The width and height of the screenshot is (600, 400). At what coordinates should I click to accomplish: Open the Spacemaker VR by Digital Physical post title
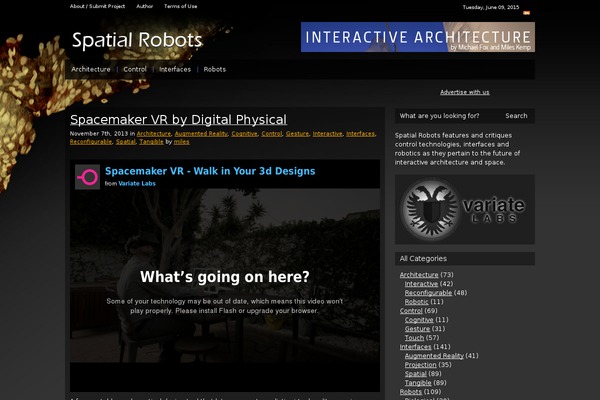178,119
